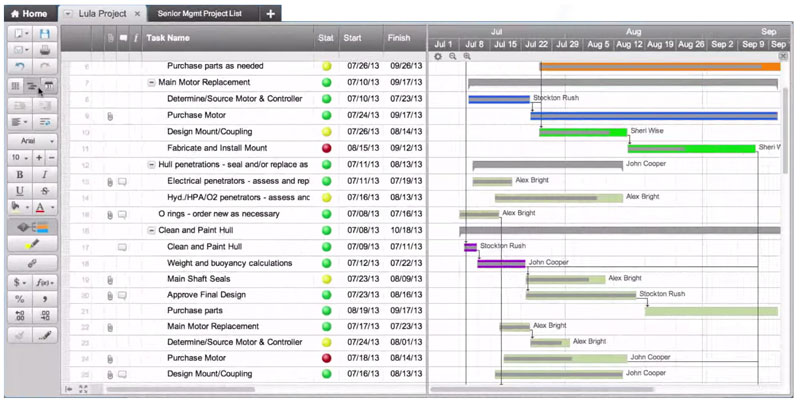The image size is (800, 404).
Task: Click the Save (floppy disk) icon
Action: (45, 34)
